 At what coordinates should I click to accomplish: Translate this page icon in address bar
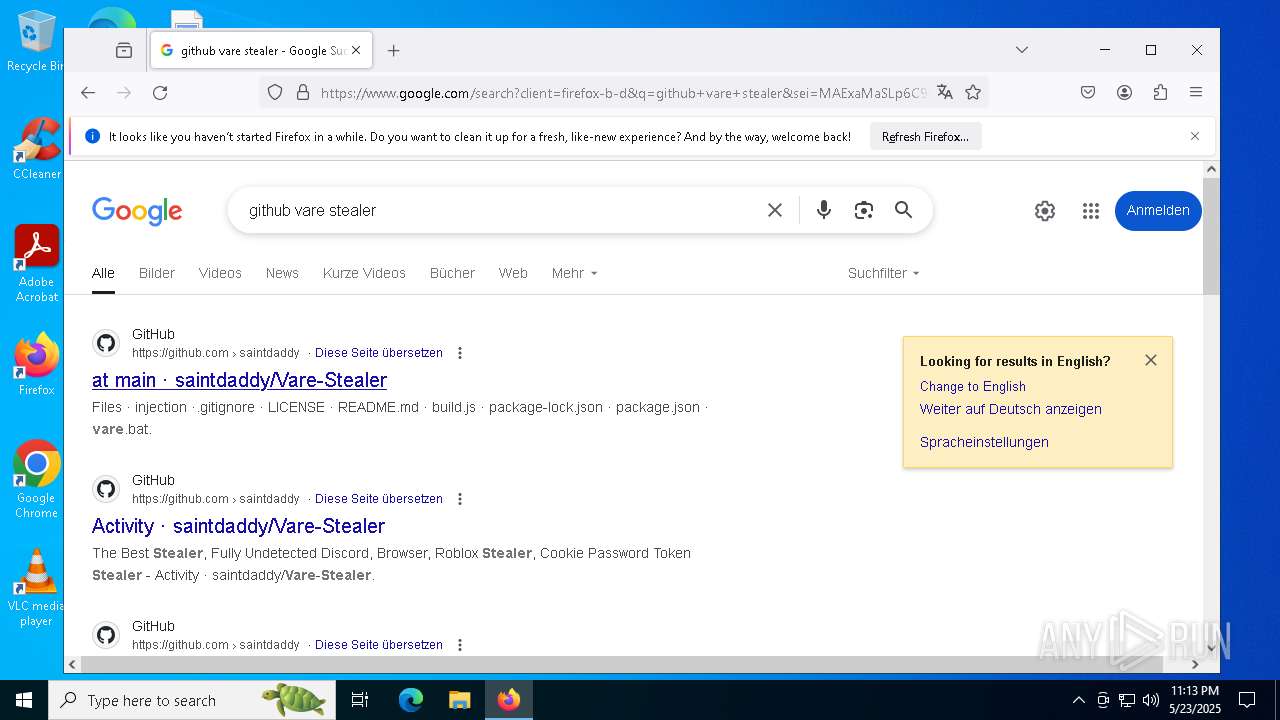[944, 93]
